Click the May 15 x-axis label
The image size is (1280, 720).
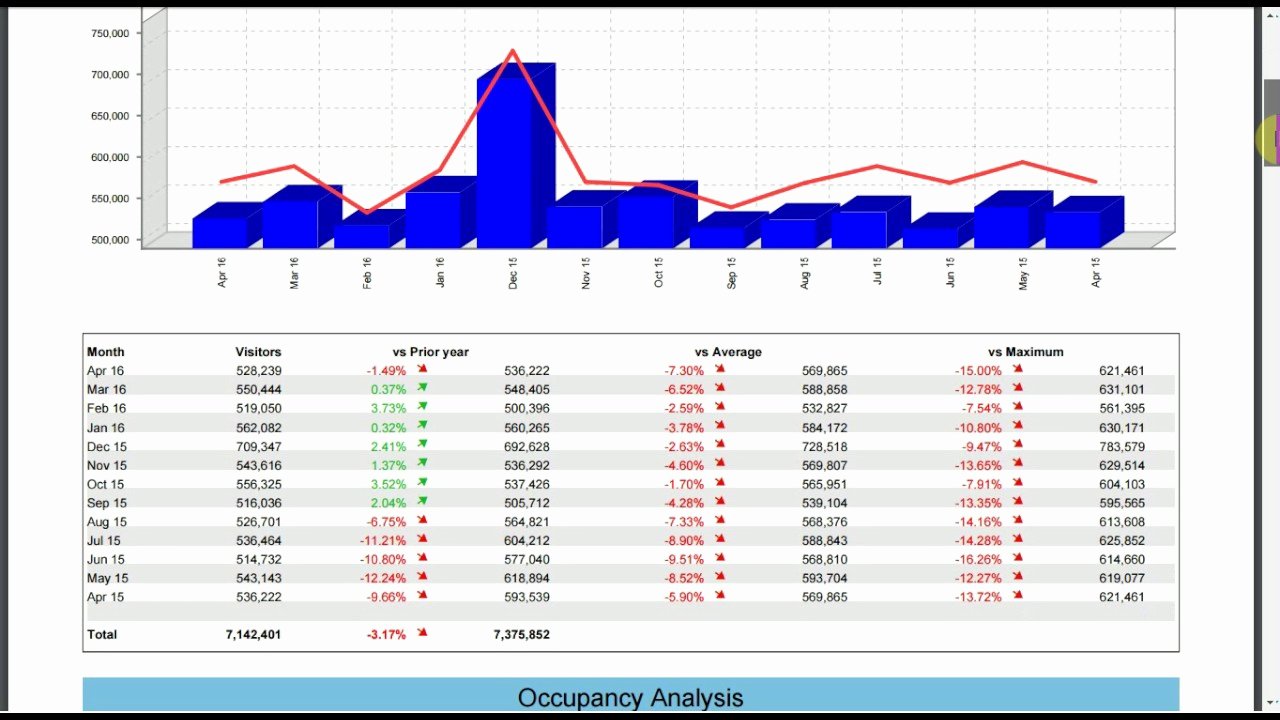[1023, 273]
